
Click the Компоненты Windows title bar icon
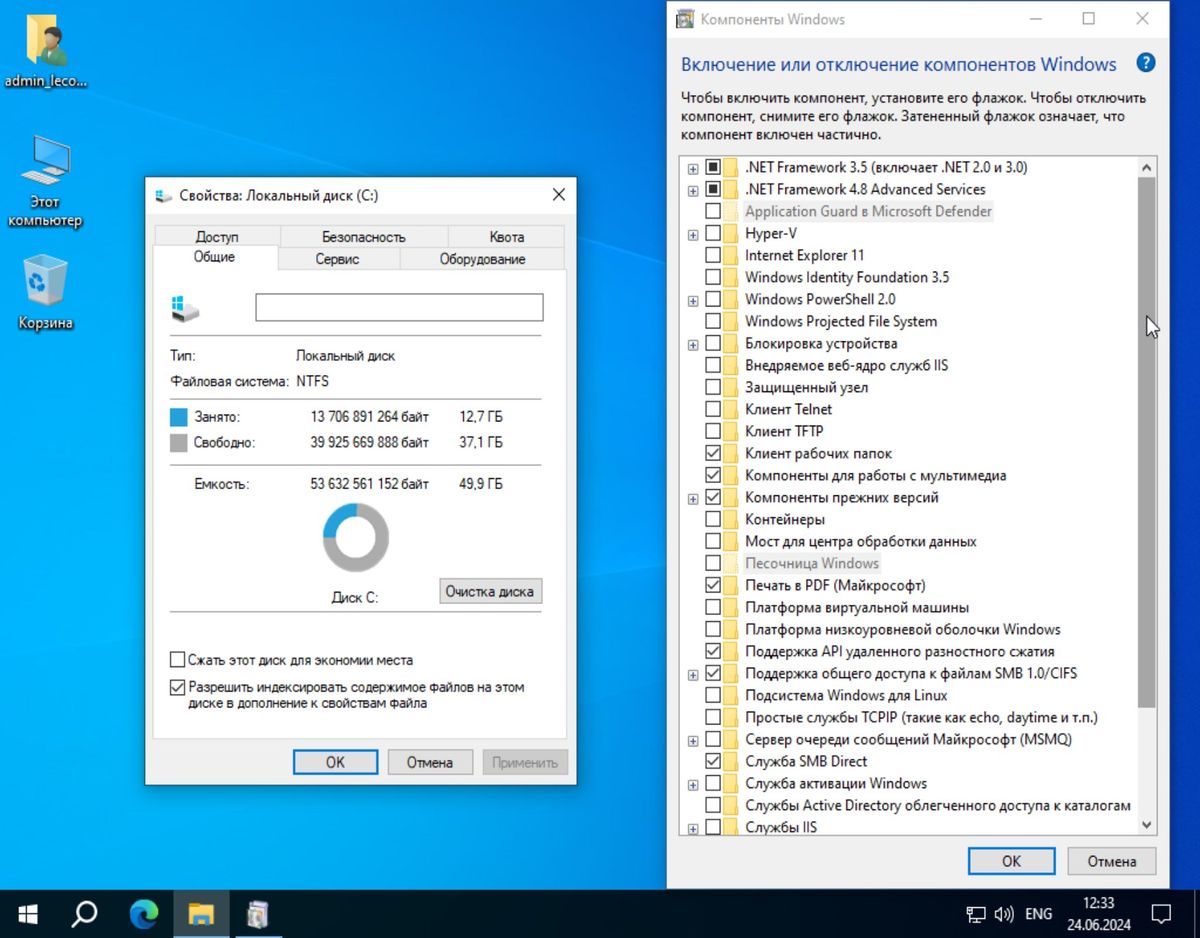[685, 19]
